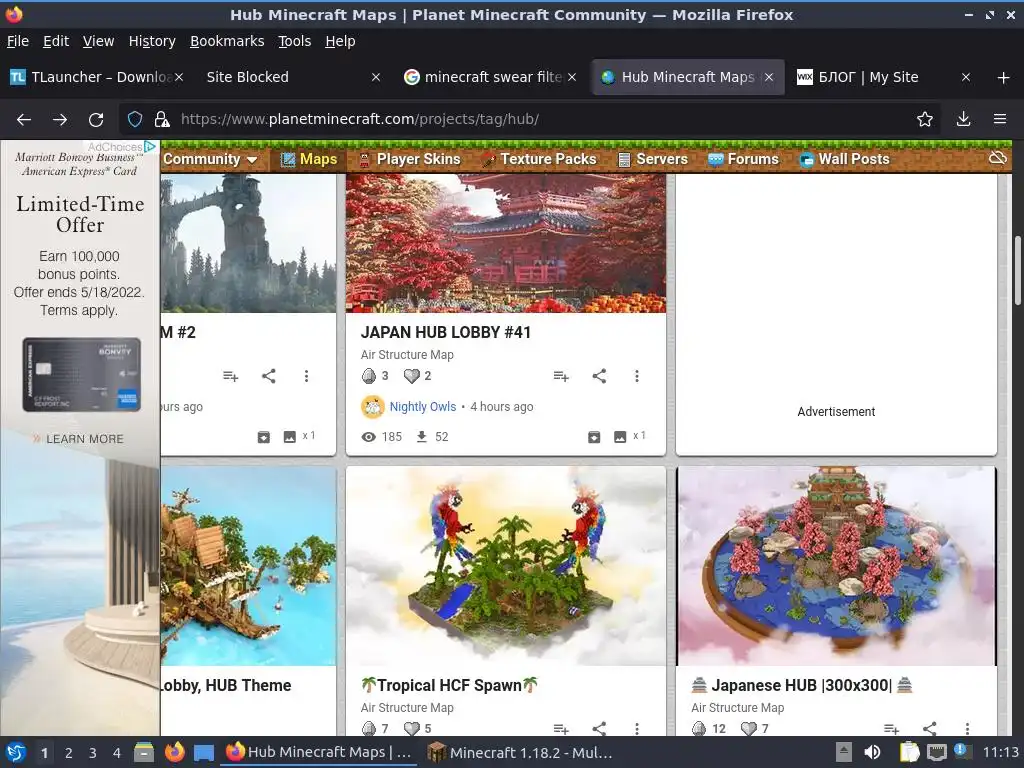Open more options for Japanese HUB 300x300

coord(967,728)
